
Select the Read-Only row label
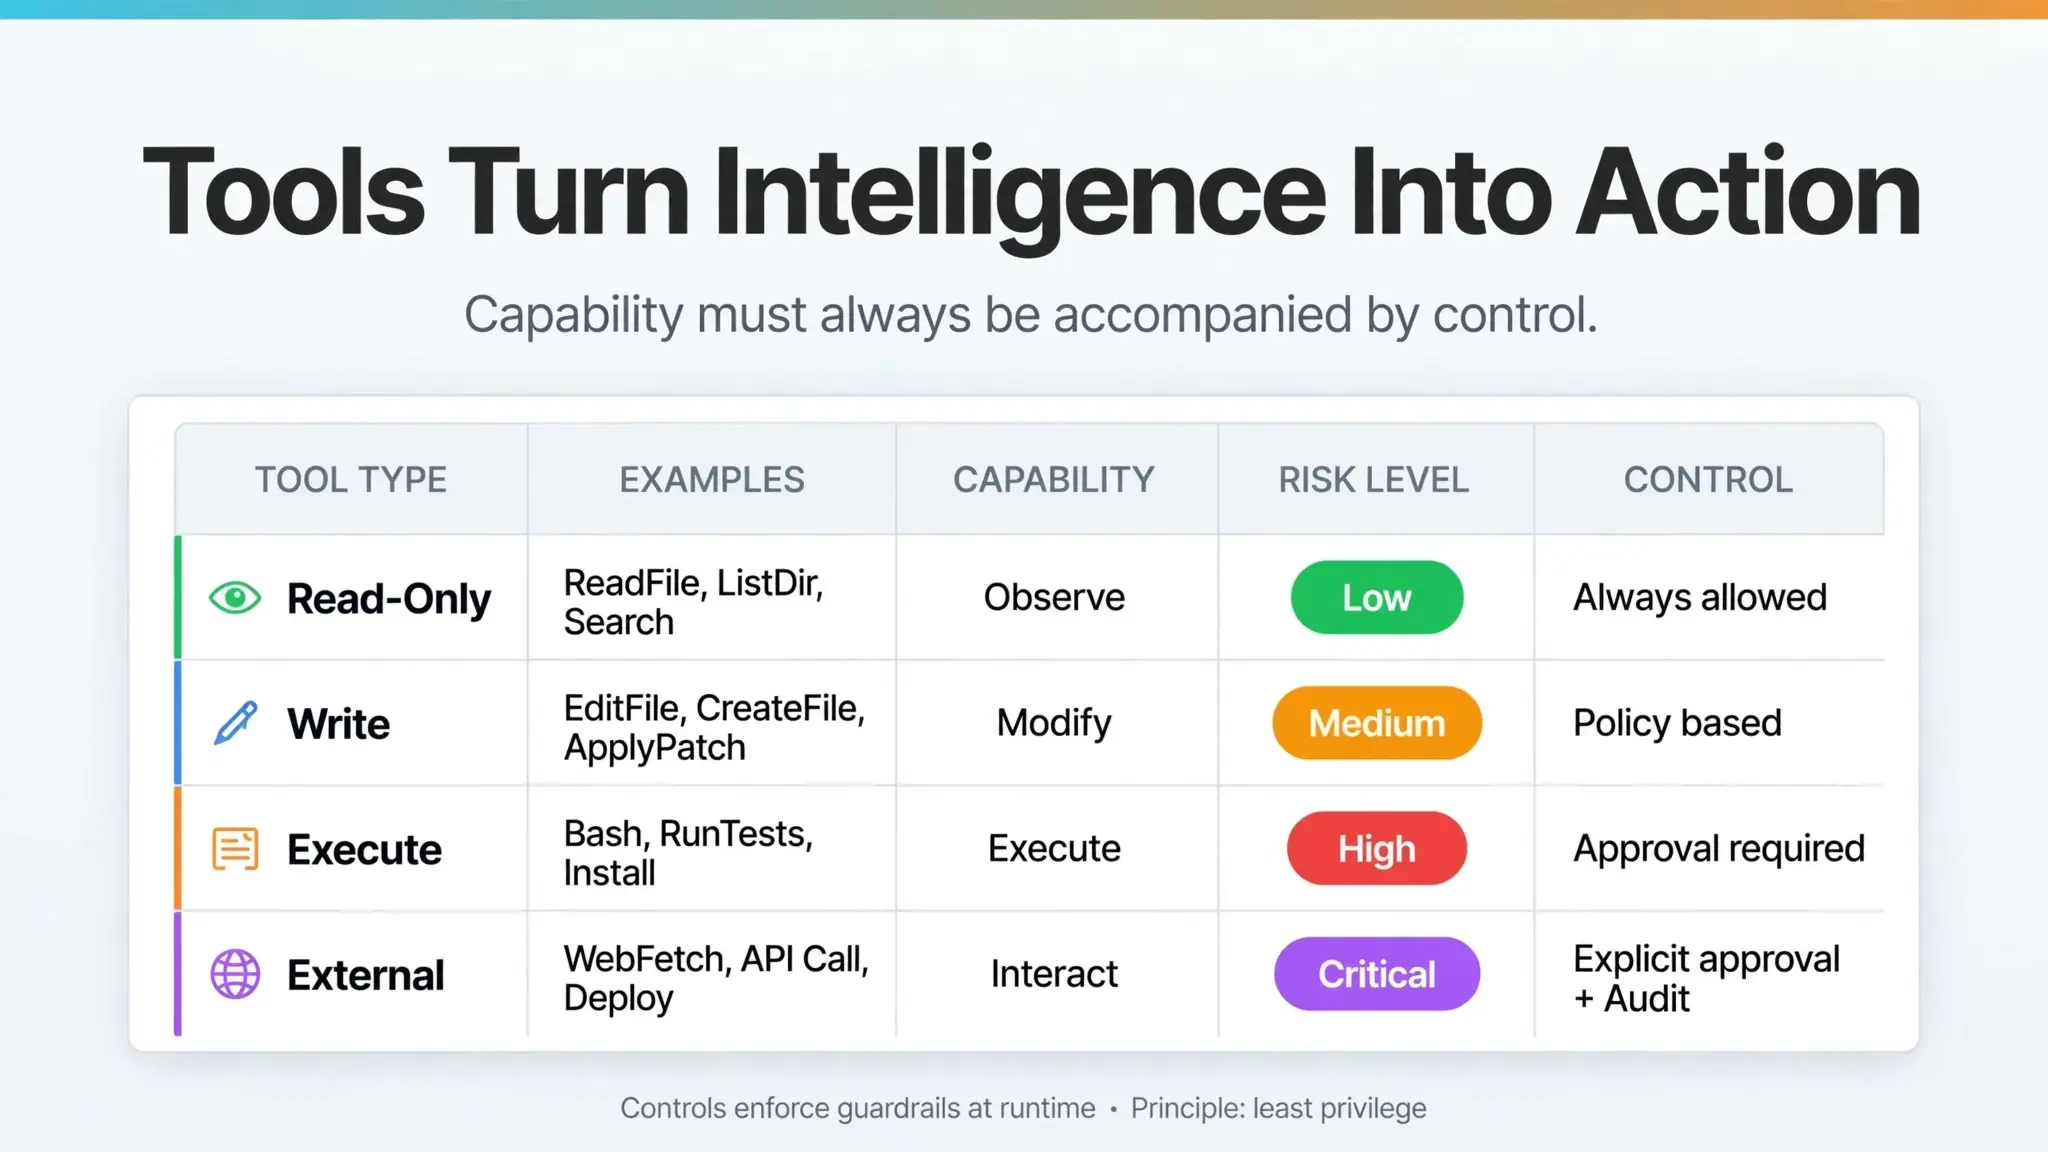click(x=389, y=598)
